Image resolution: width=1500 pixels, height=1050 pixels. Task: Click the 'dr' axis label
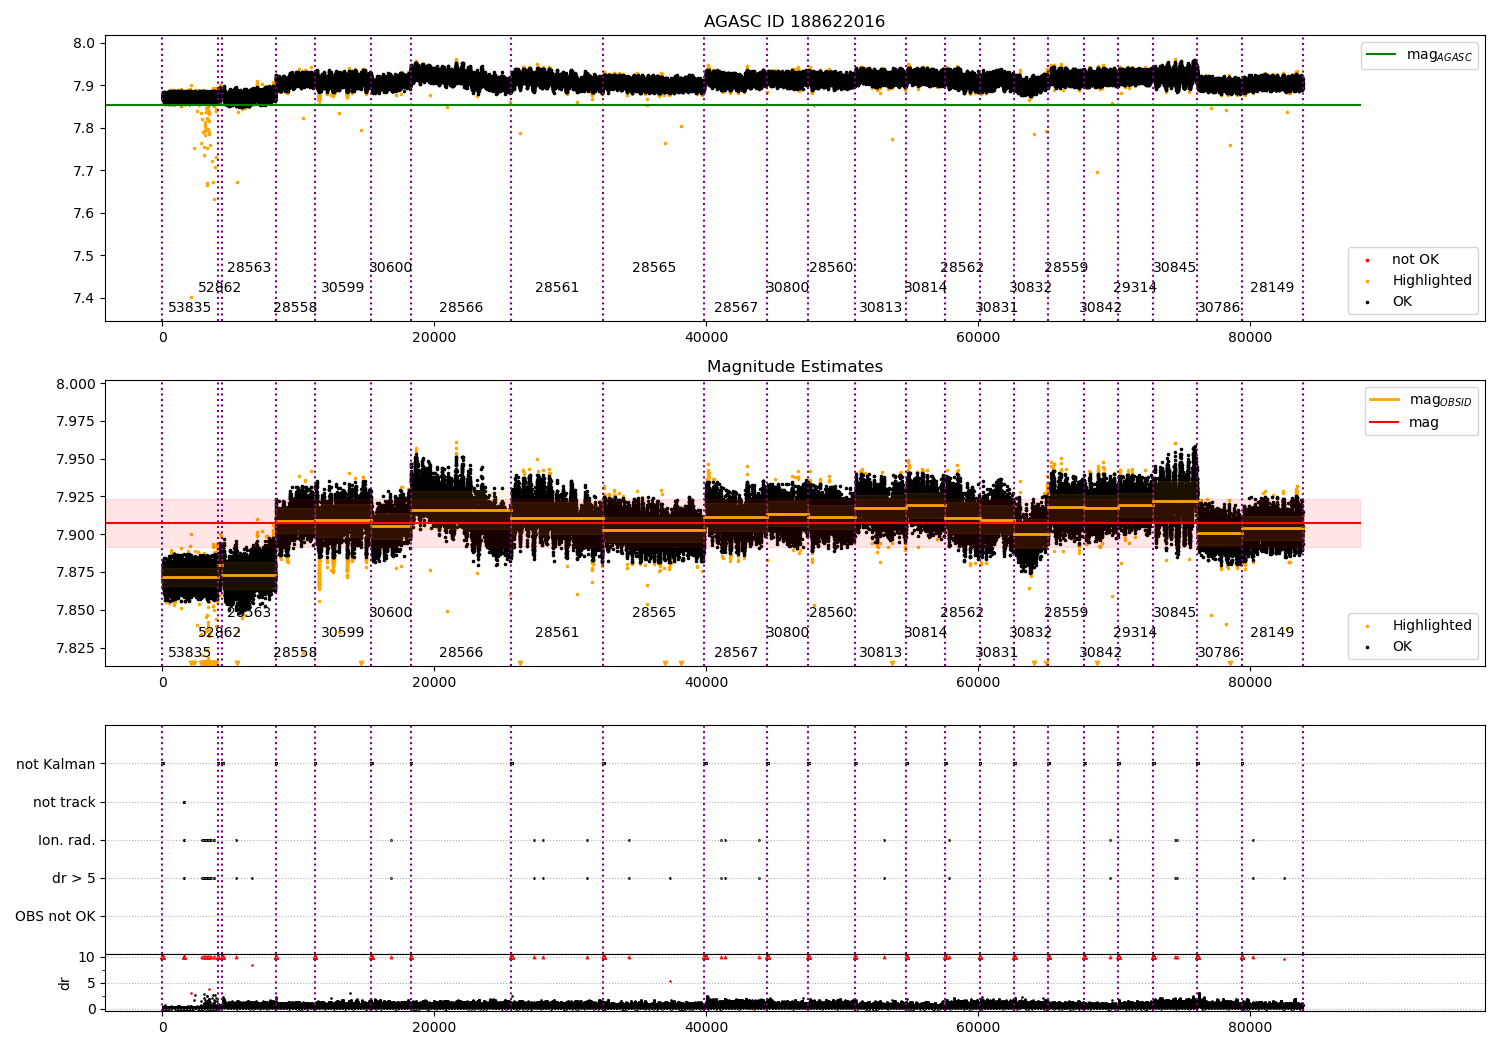point(65,984)
